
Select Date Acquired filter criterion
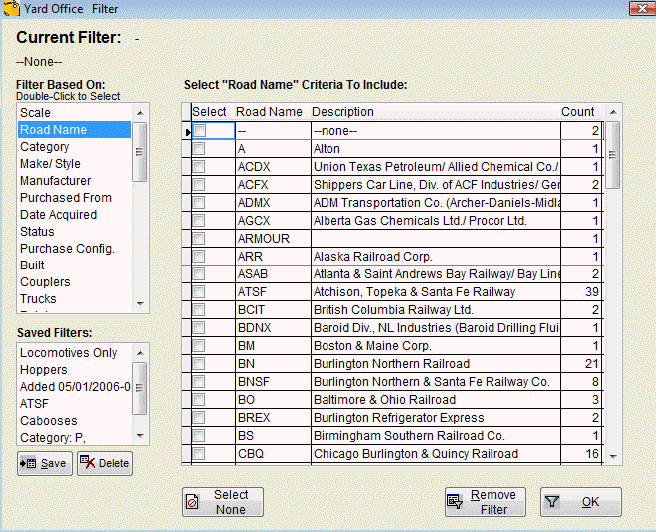[x=74, y=215]
